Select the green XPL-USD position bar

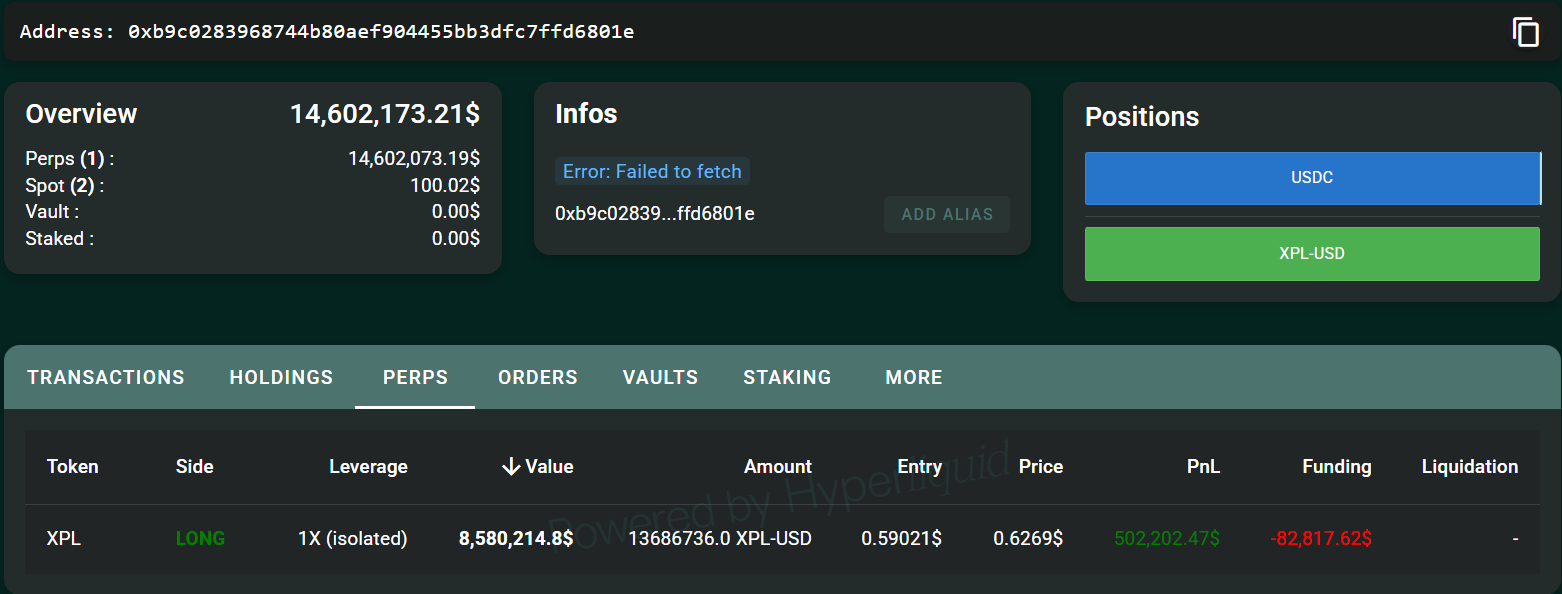tap(1312, 254)
